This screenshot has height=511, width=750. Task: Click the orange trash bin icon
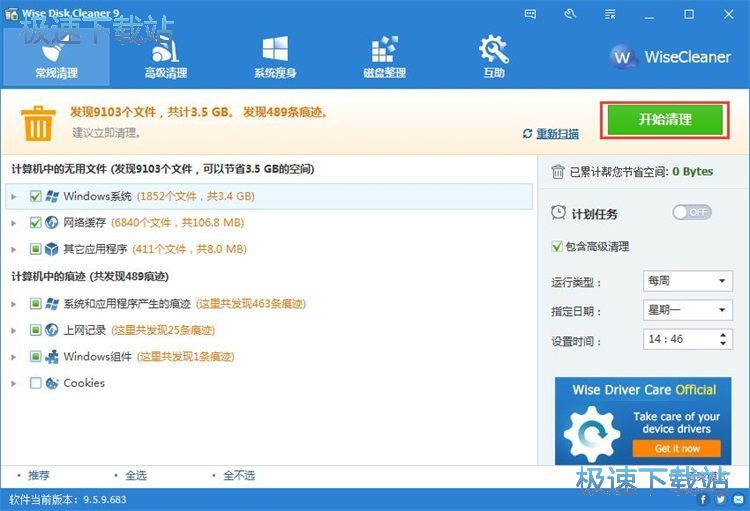pyautogui.click(x=38, y=123)
